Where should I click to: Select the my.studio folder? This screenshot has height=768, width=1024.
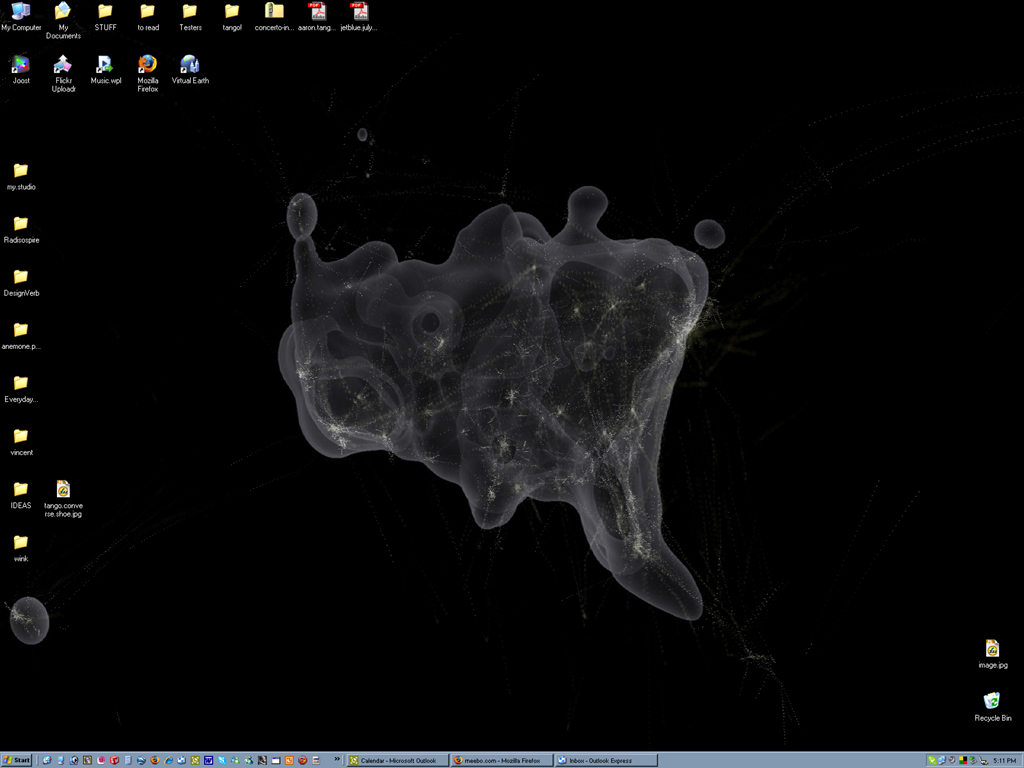21,176
